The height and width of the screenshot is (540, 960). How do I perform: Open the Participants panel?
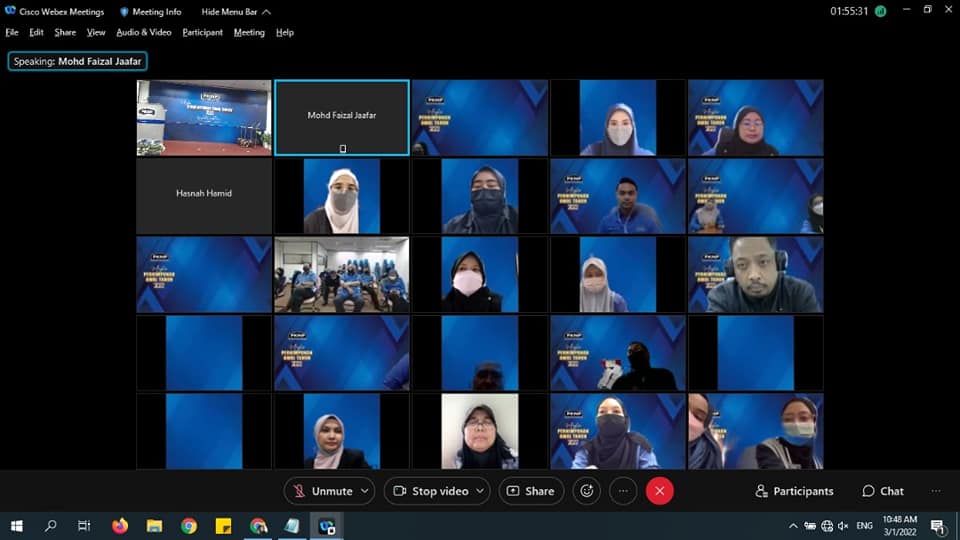(x=794, y=491)
